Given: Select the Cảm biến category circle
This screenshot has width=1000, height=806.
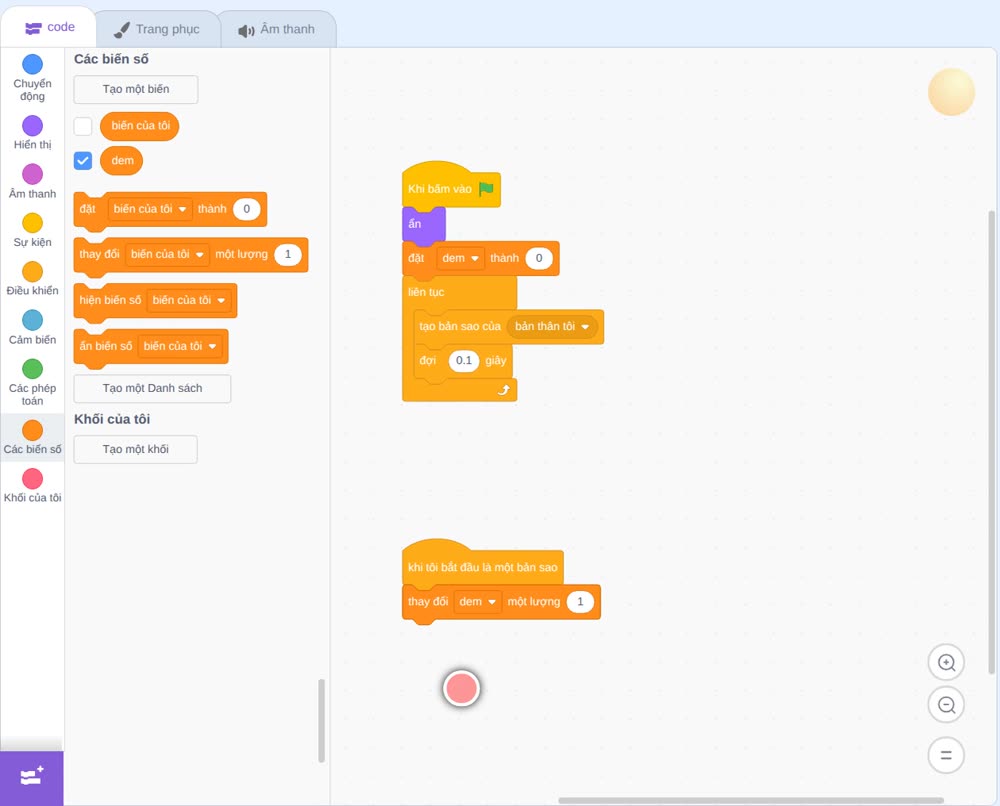Looking at the screenshot, I should click(33, 320).
